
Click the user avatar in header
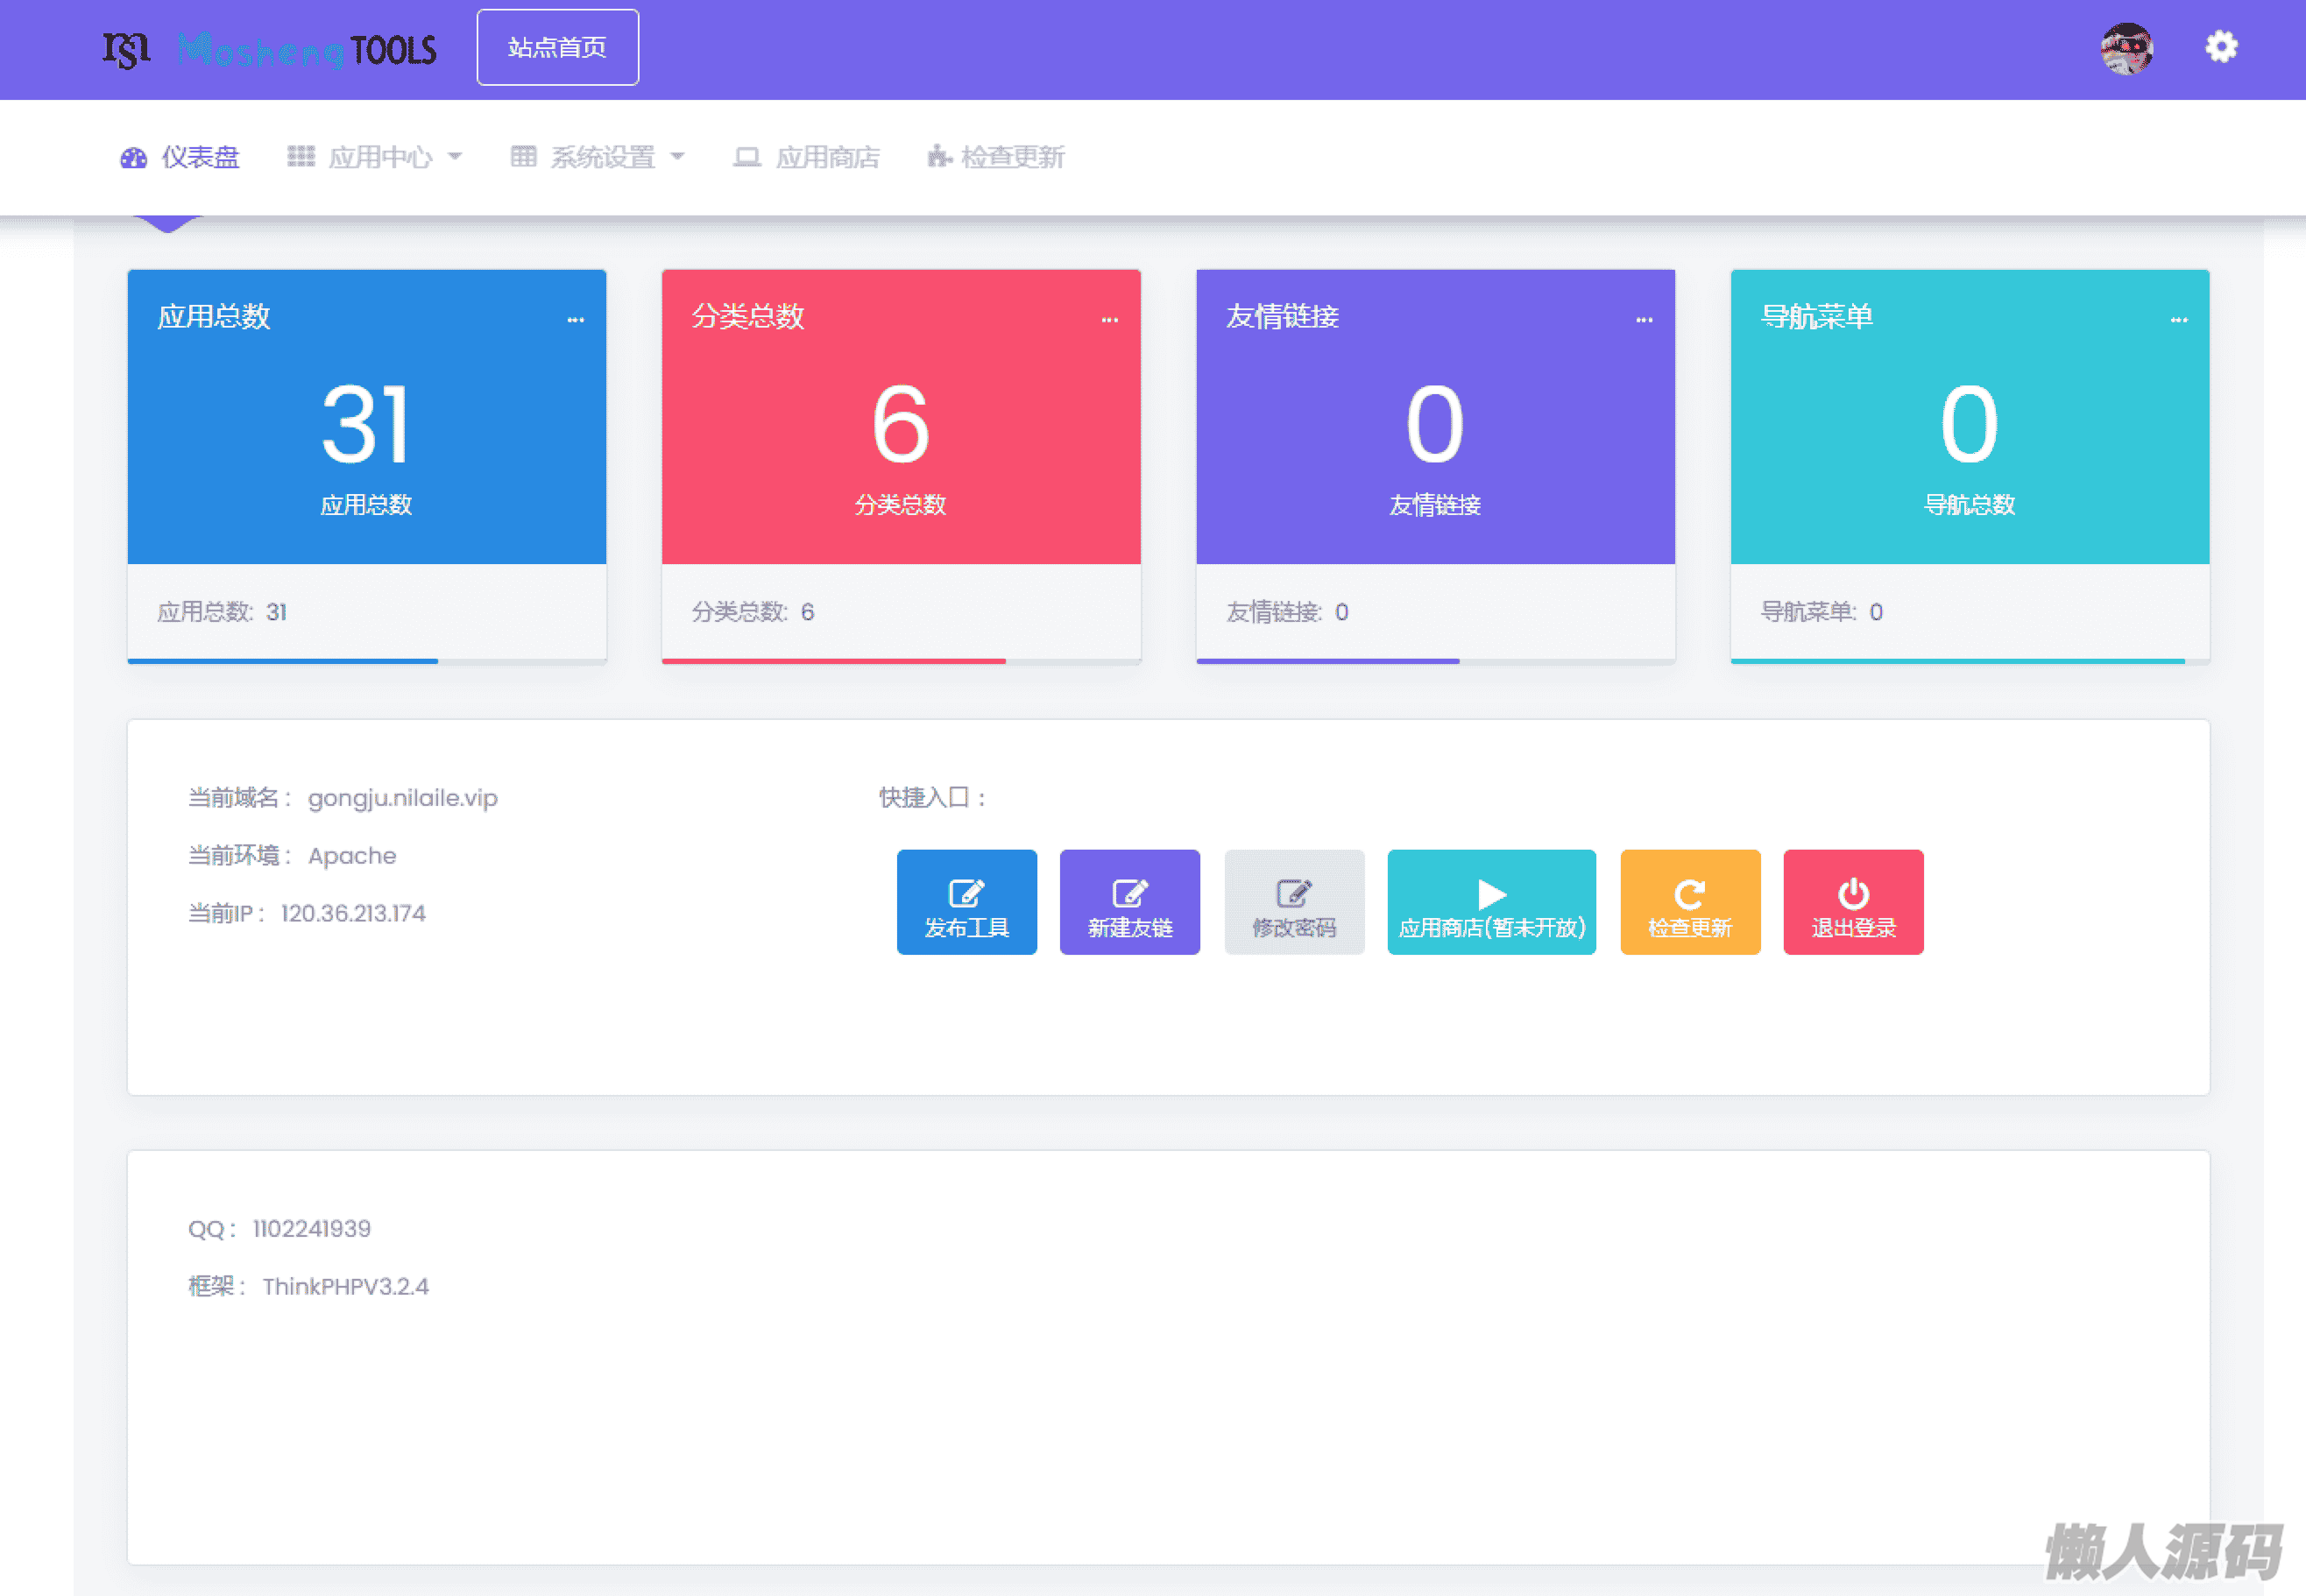coord(2126,49)
